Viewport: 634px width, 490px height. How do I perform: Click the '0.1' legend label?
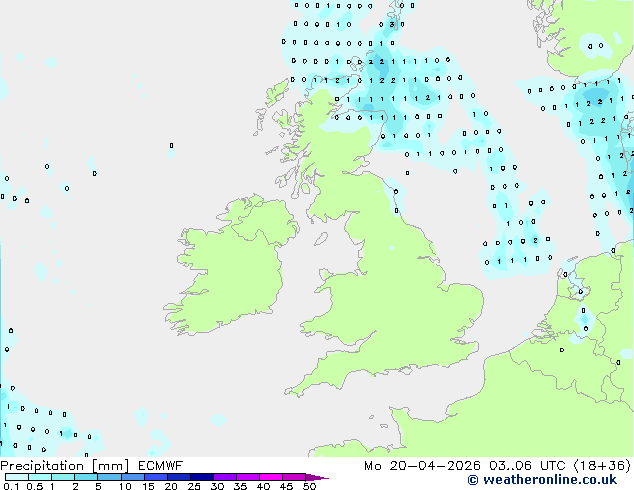(11, 486)
